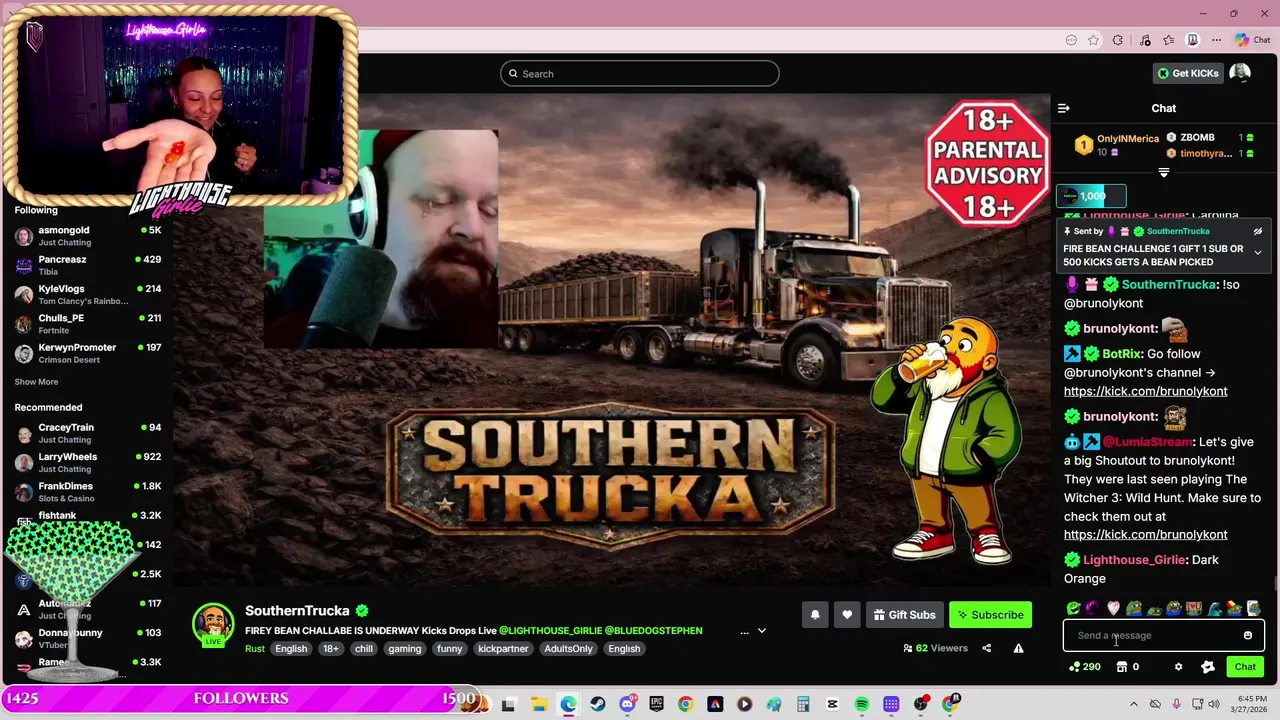Open FrankDimes recommended channel
Viewport: 1280px width, 720px height.
click(x=88, y=492)
